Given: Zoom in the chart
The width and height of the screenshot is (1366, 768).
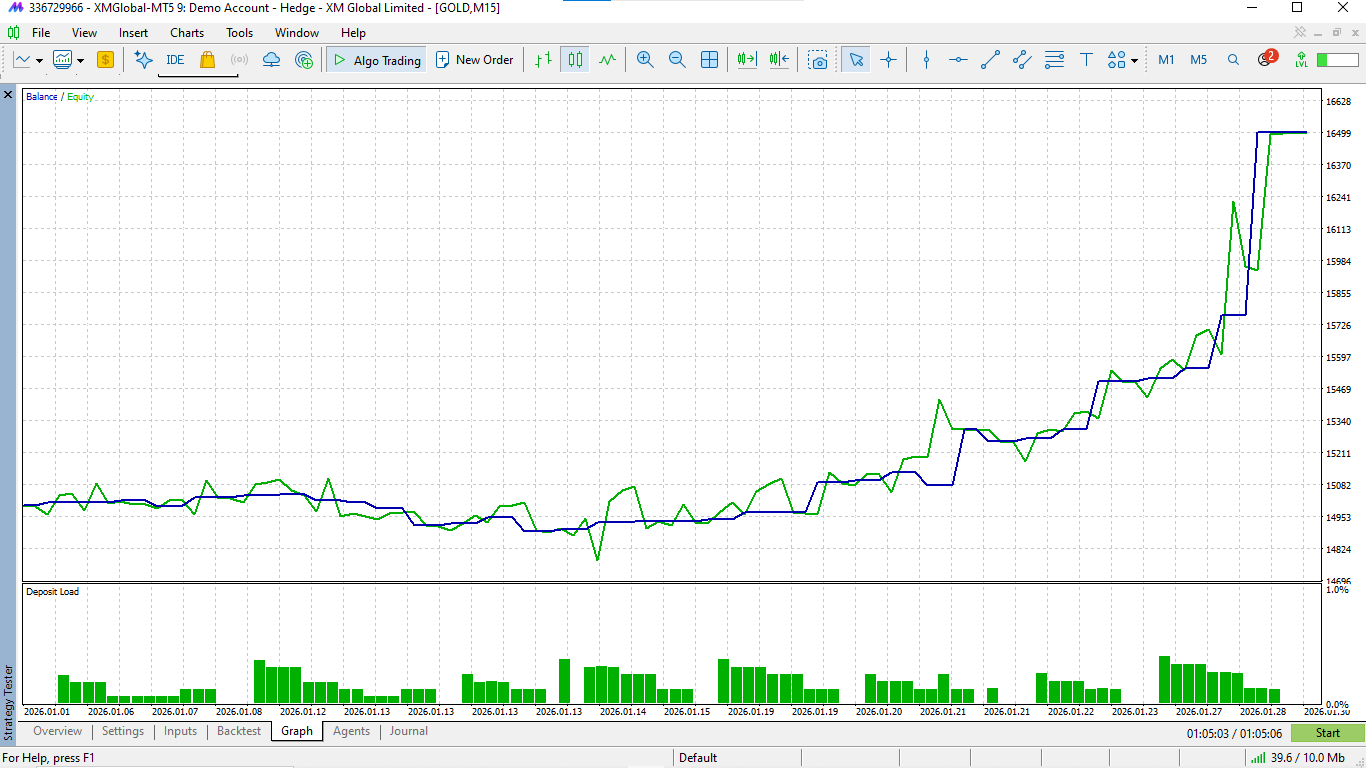Looking at the screenshot, I should point(645,60).
